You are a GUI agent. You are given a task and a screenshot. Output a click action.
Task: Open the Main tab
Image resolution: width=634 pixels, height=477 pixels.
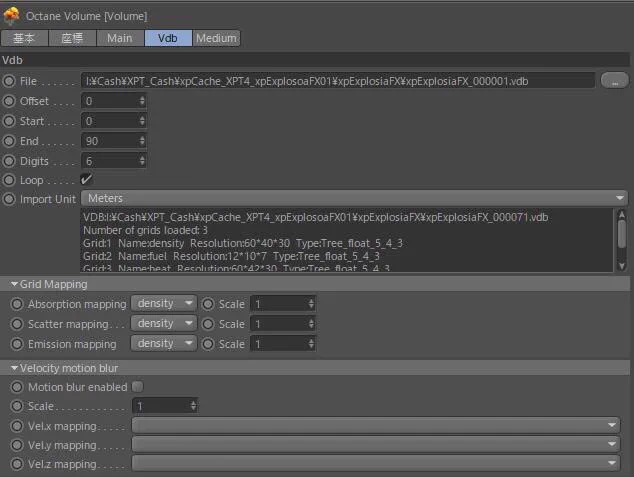coord(120,38)
